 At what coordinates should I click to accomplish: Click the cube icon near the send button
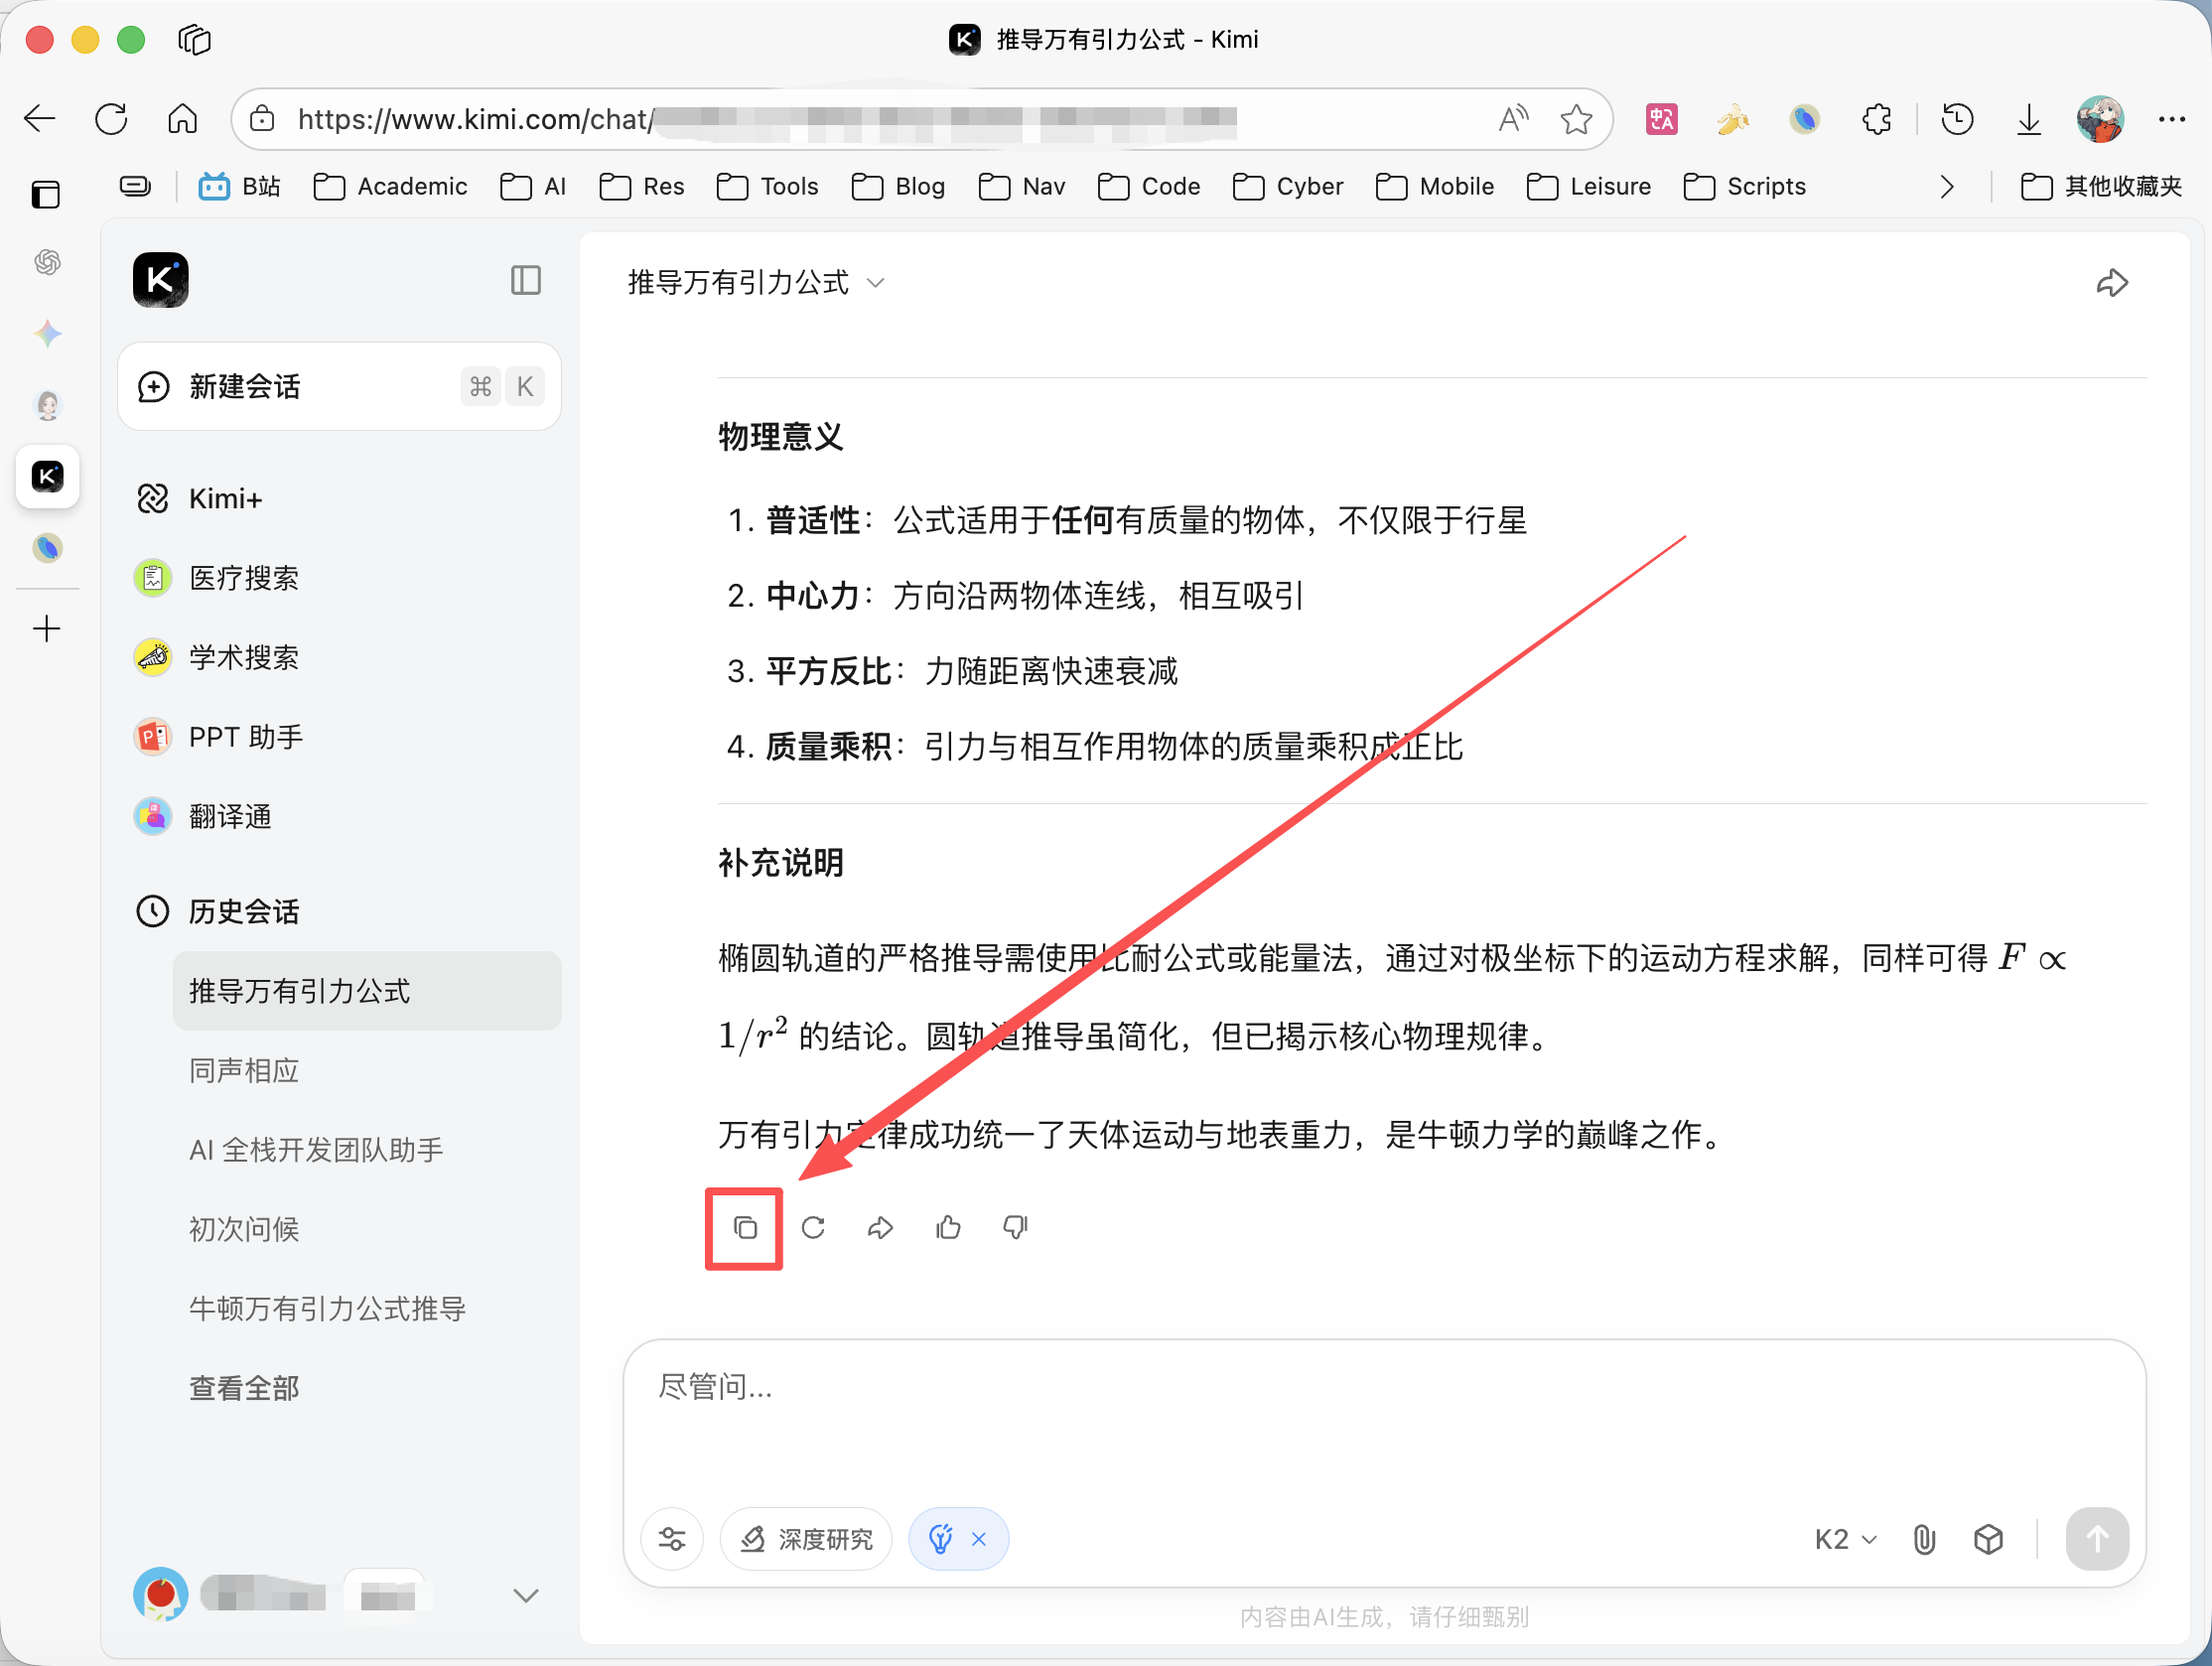(x=1988, y=1539)
